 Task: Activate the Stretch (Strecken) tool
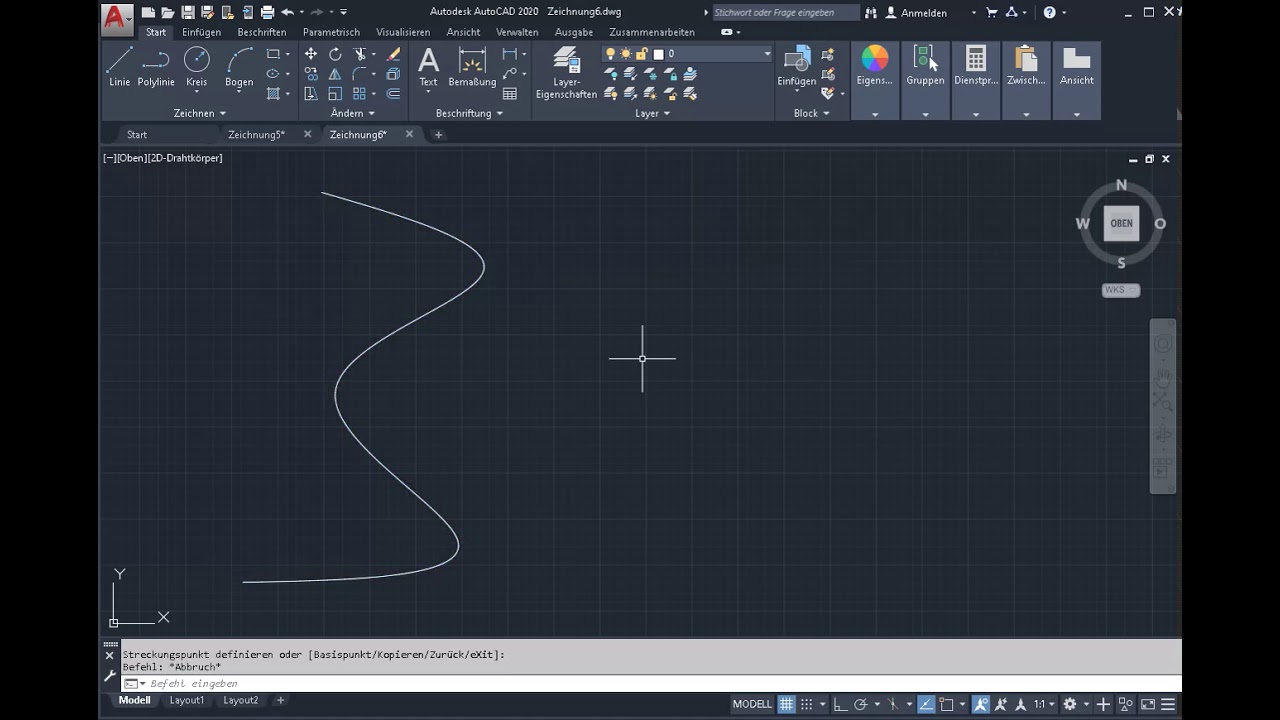point(311,94)
